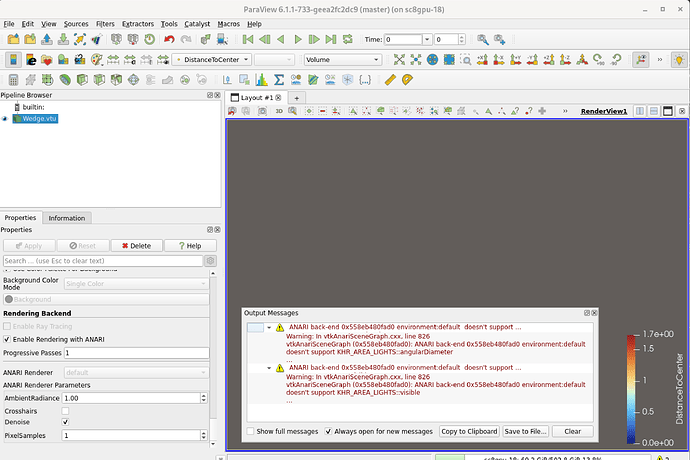Step to next frame
Image resolution: width=690 pixels, height=460 pixels.
pyautogui.click(x=314, y=39)
